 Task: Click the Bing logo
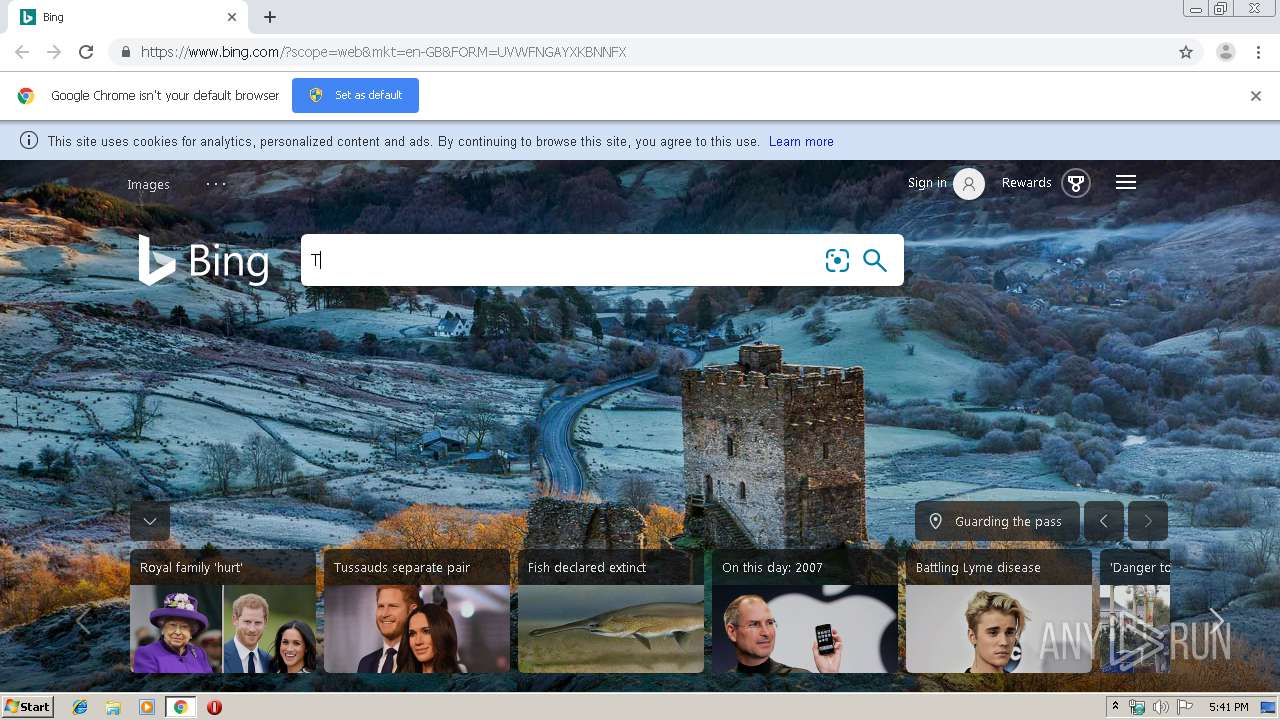point(204,261)
